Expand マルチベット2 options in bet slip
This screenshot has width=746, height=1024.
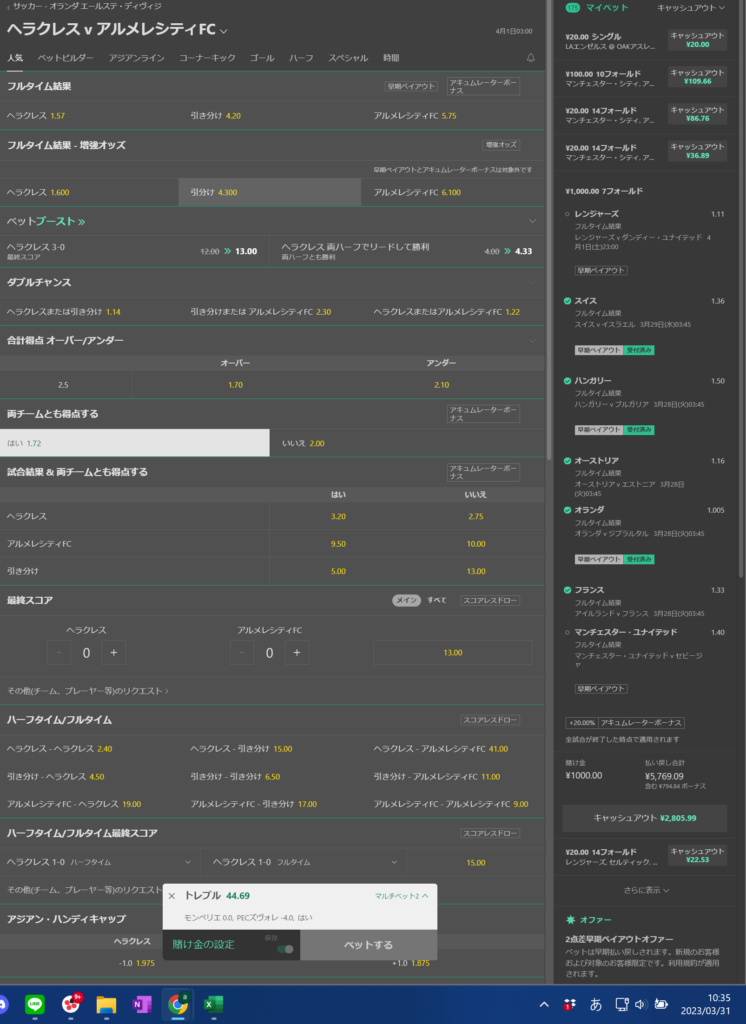pos(402,896)
